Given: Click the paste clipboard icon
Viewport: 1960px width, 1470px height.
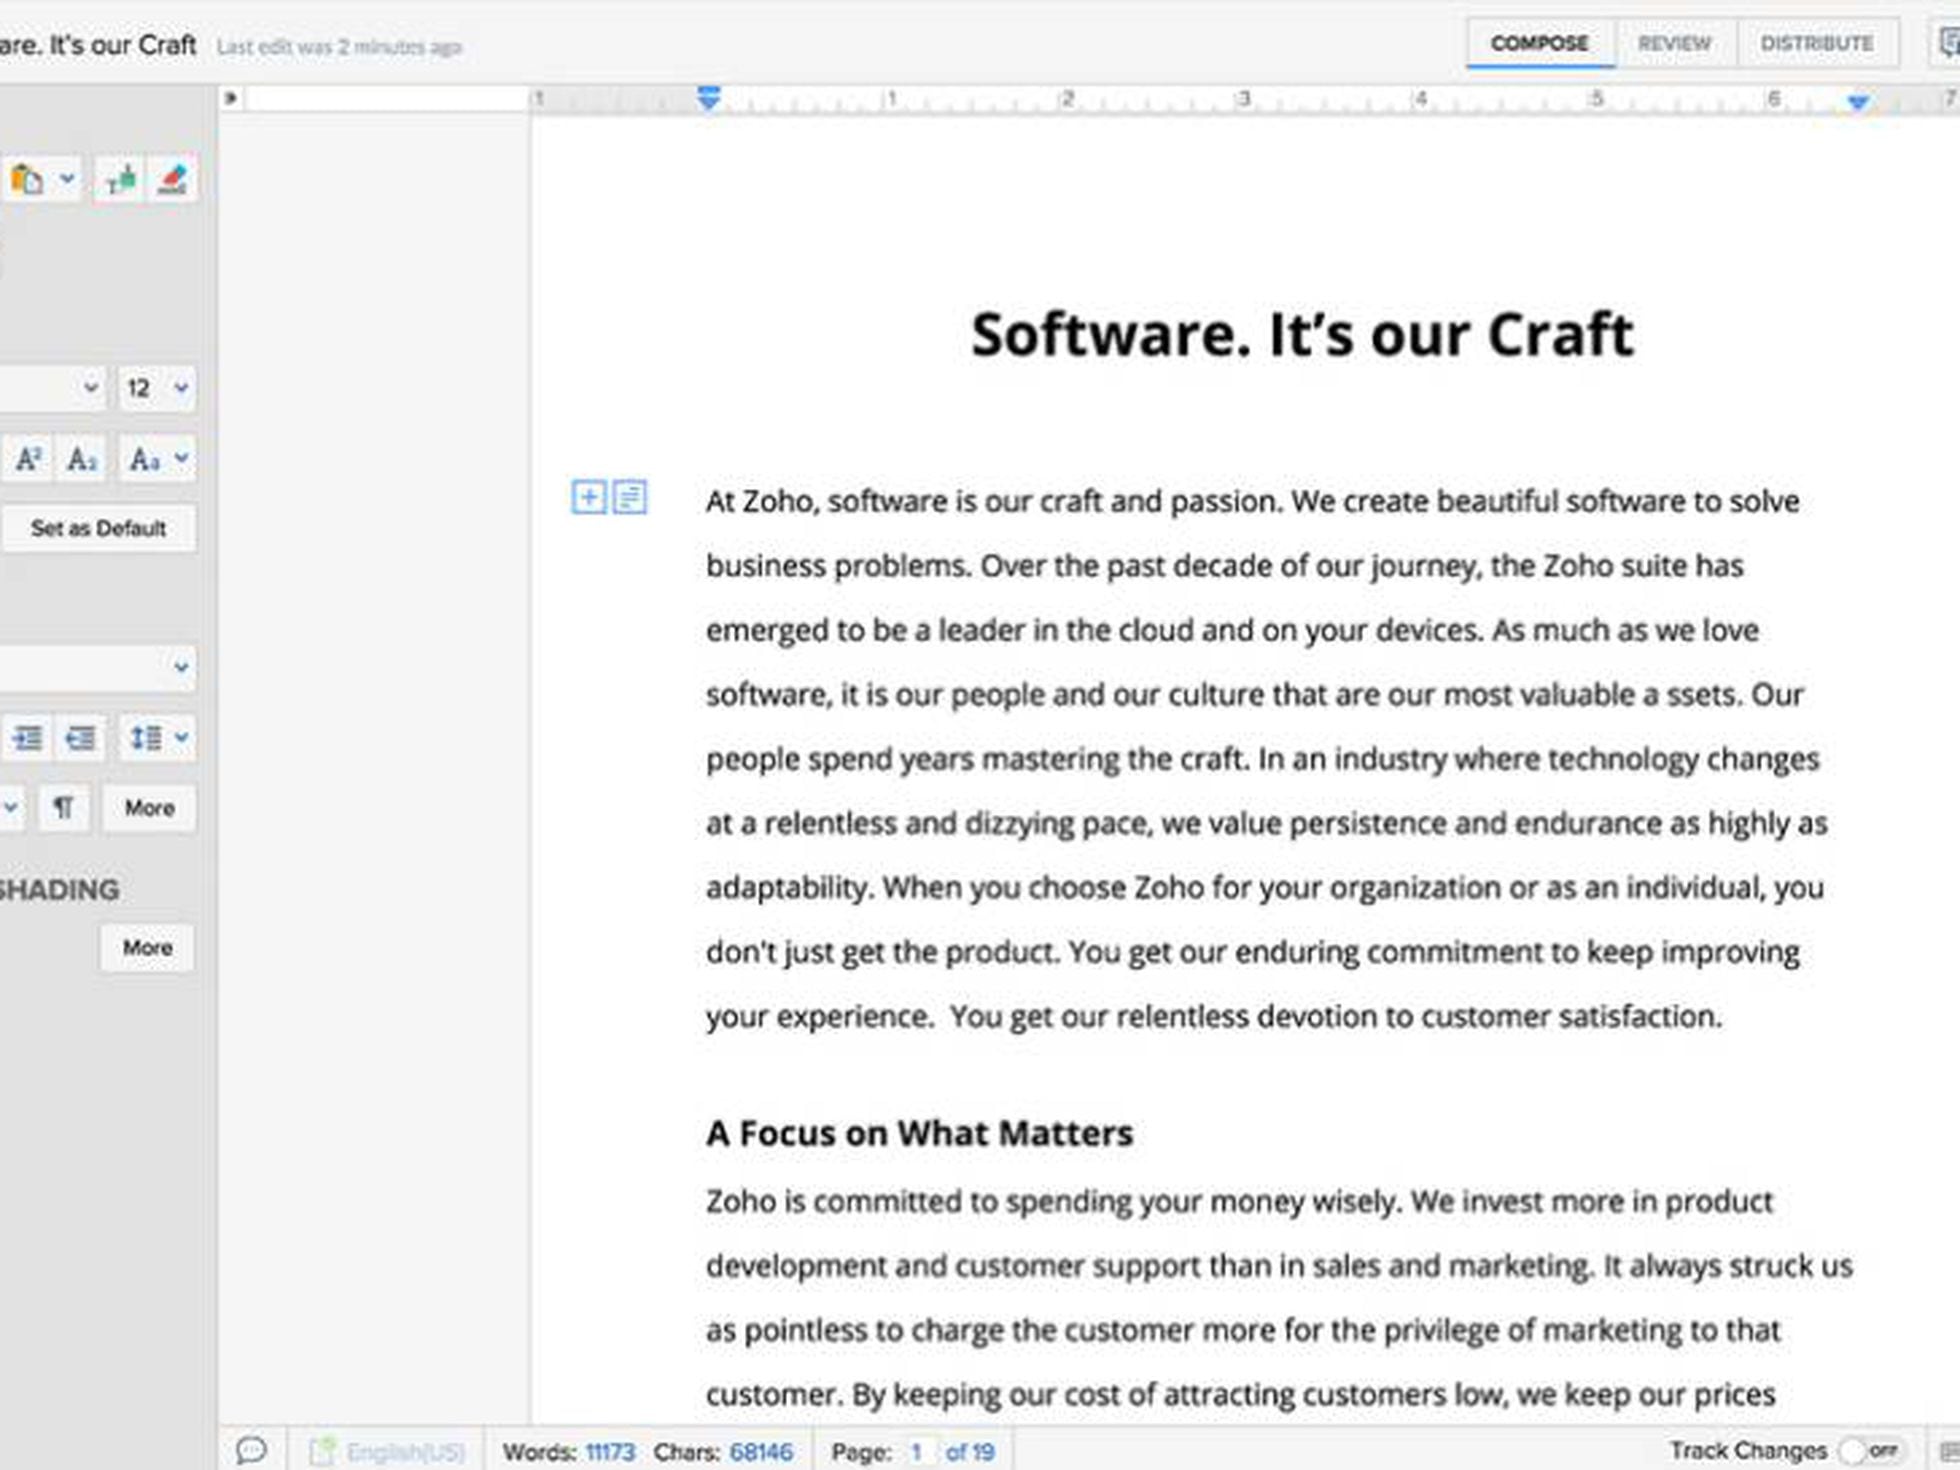Looking at the screenshot, I should [x=26, y=180].
